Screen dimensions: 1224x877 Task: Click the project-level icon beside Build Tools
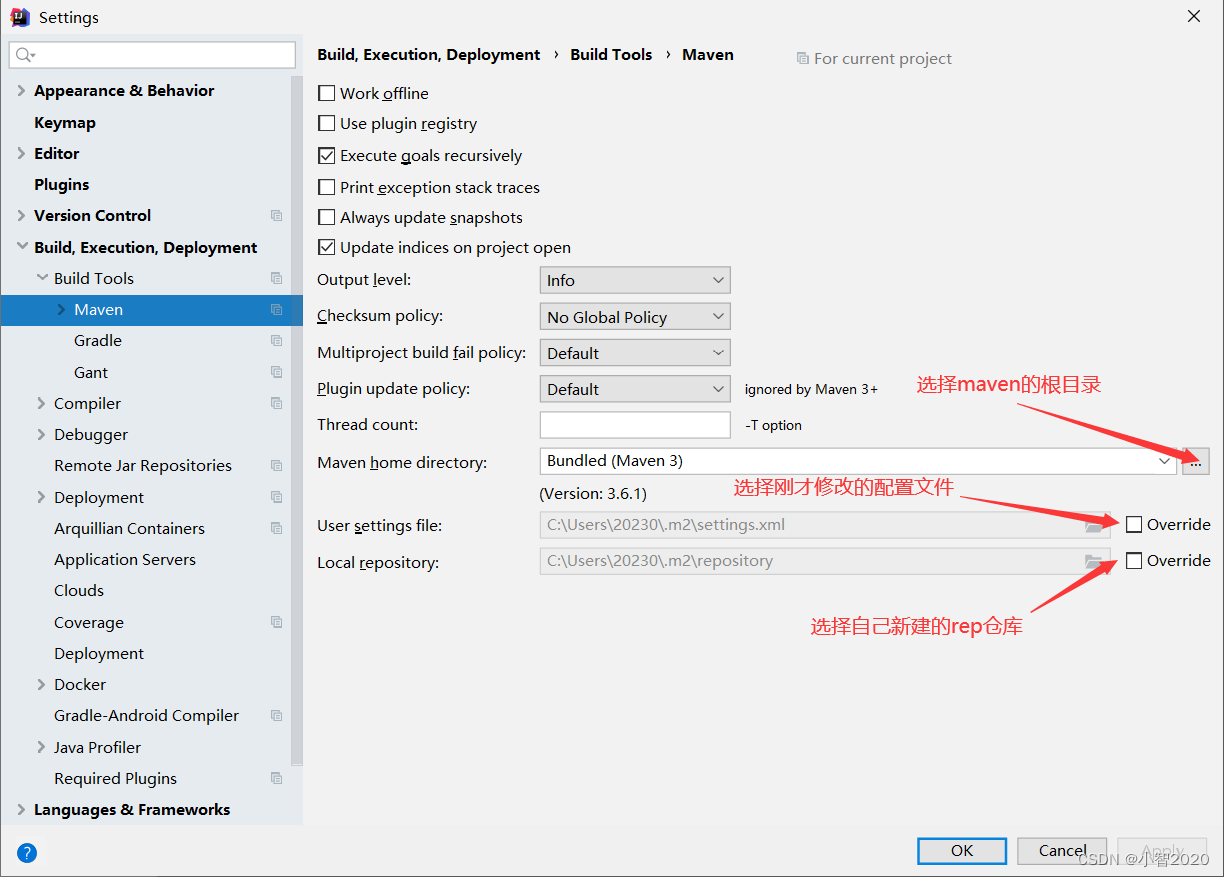tap(276, 278)
